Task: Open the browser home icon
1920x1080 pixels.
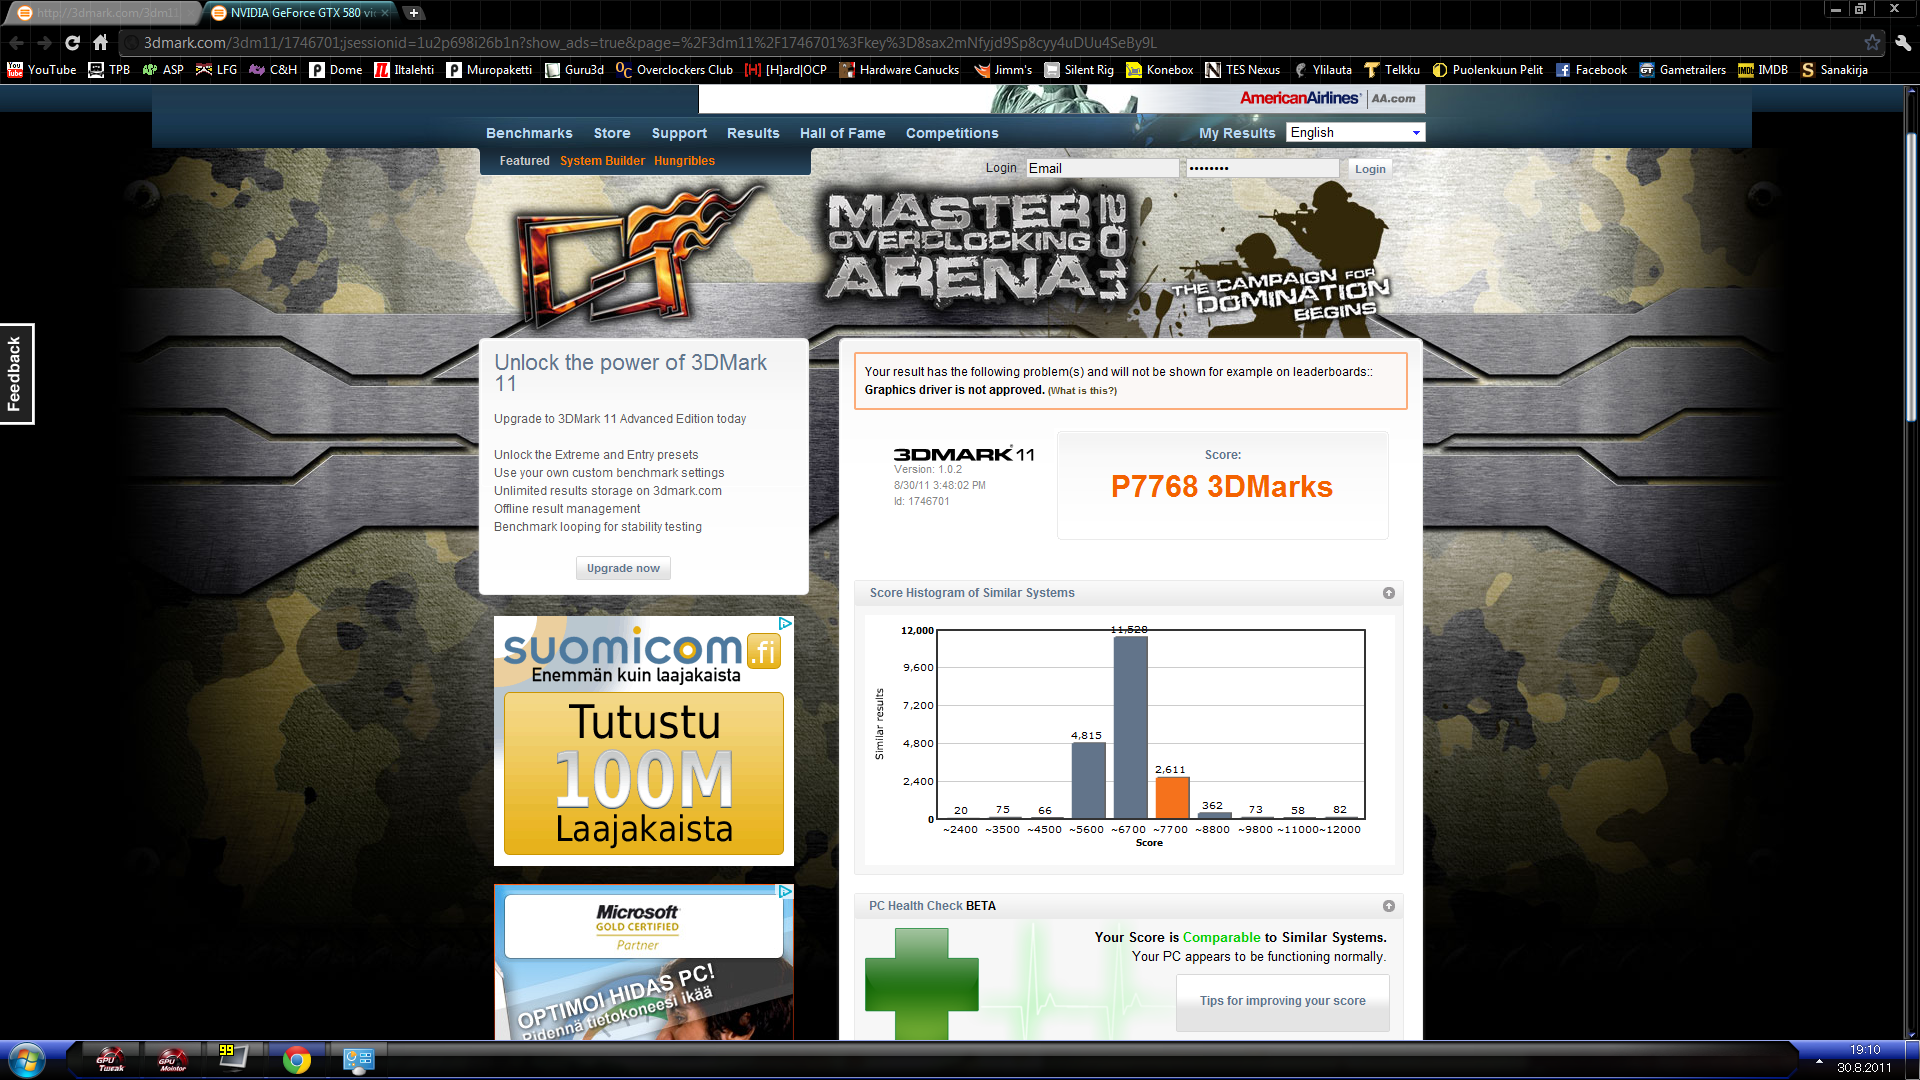Action: point(100,43)
